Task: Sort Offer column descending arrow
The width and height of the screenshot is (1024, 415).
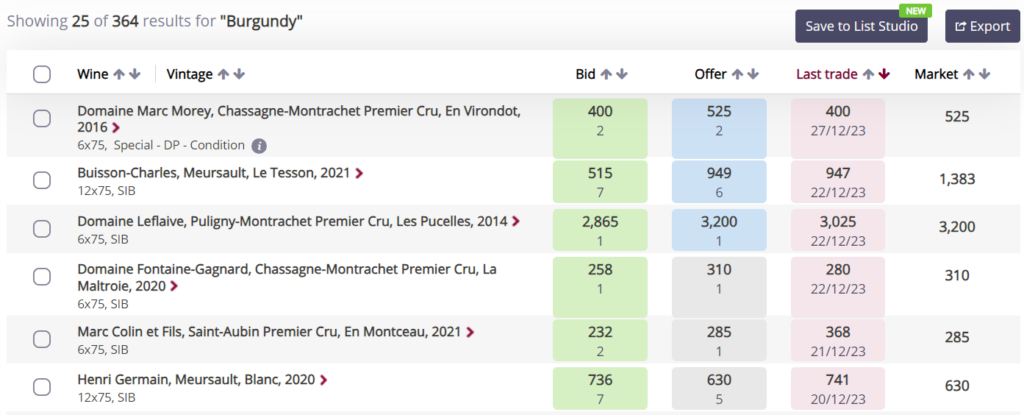Action: (x=753, y=75)
